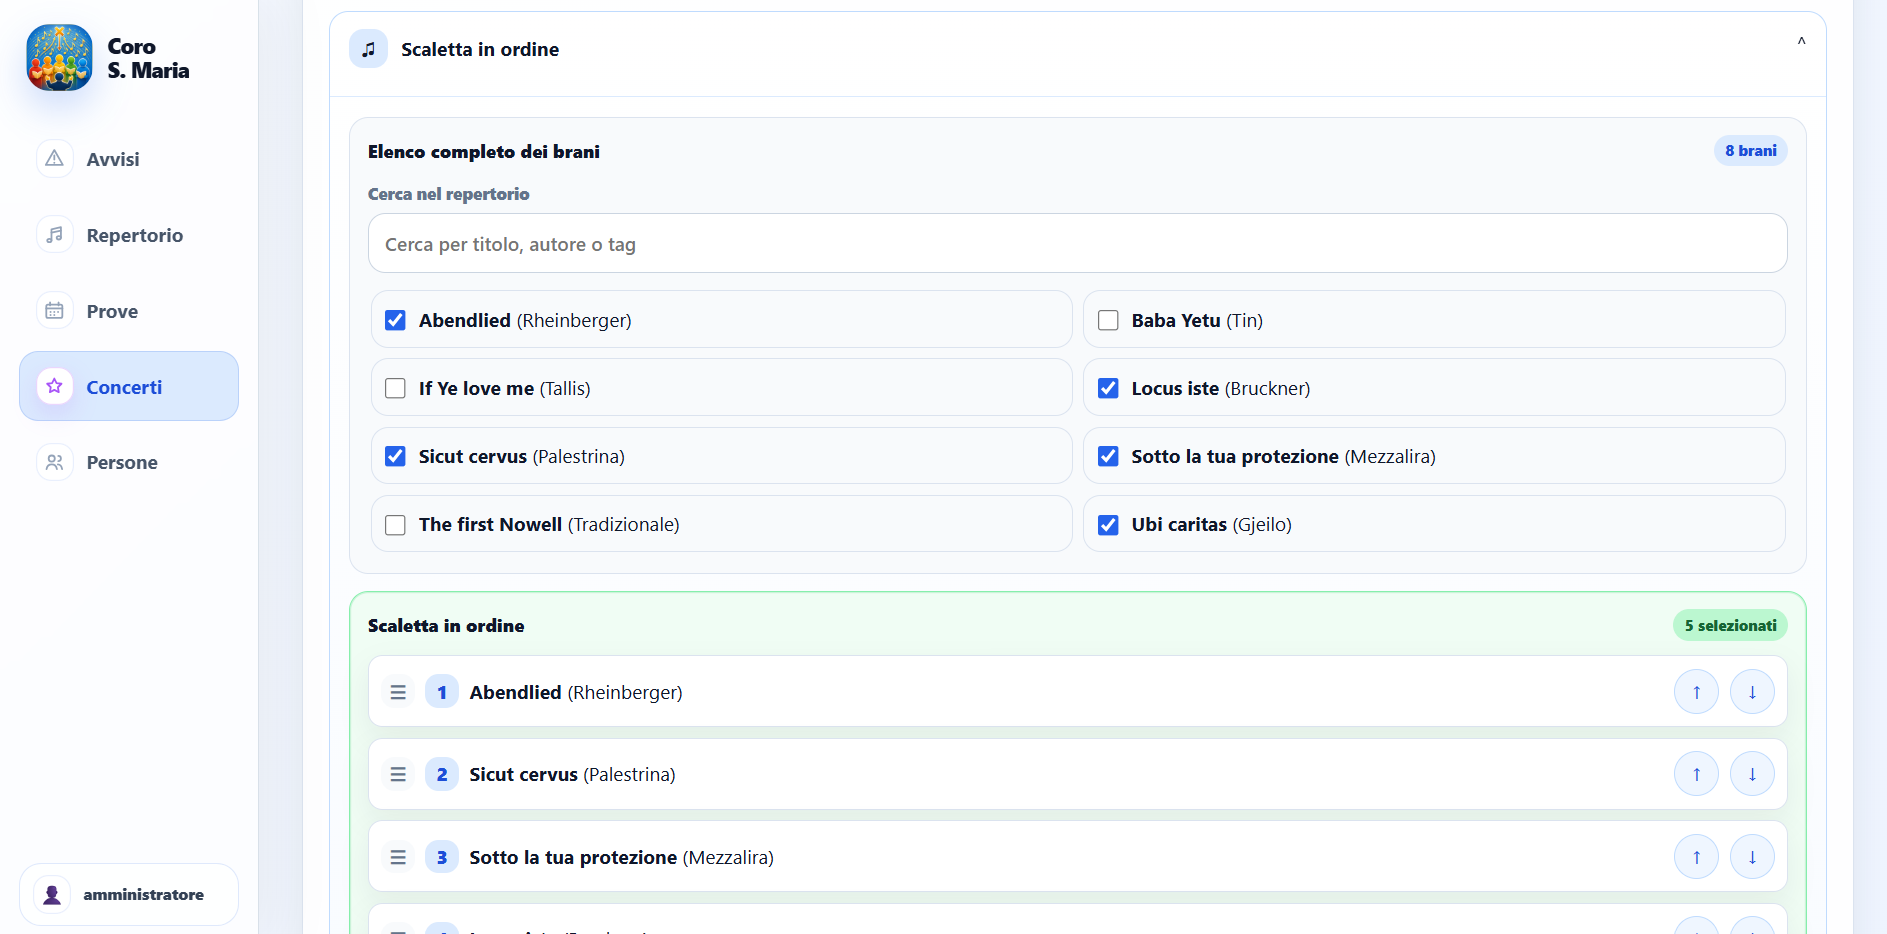
Task: Open the Avvisi menu item
Action: 129,159
